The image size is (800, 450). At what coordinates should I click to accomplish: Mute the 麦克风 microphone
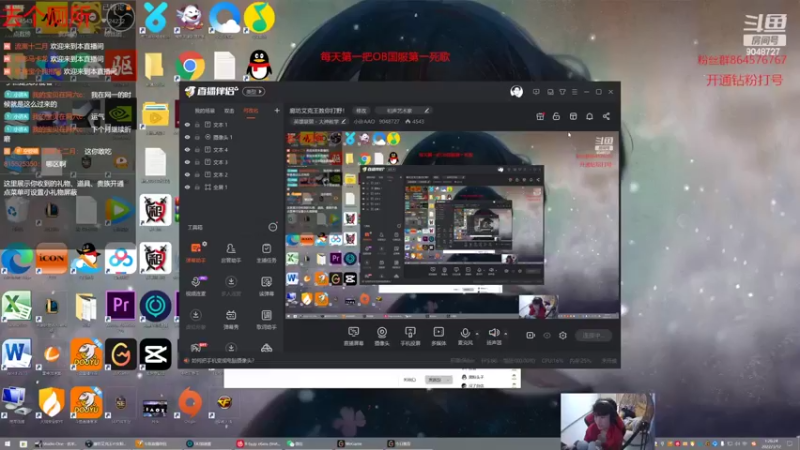click(465, 335)
